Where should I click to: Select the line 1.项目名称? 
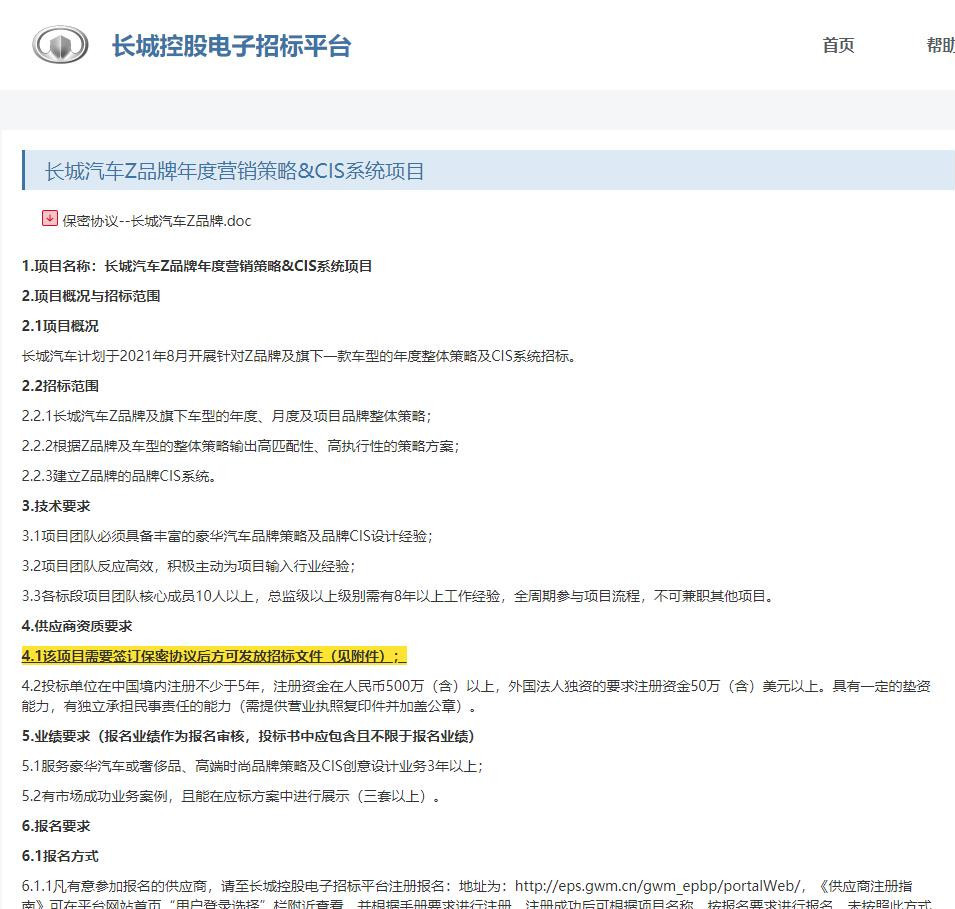point(197,266)
